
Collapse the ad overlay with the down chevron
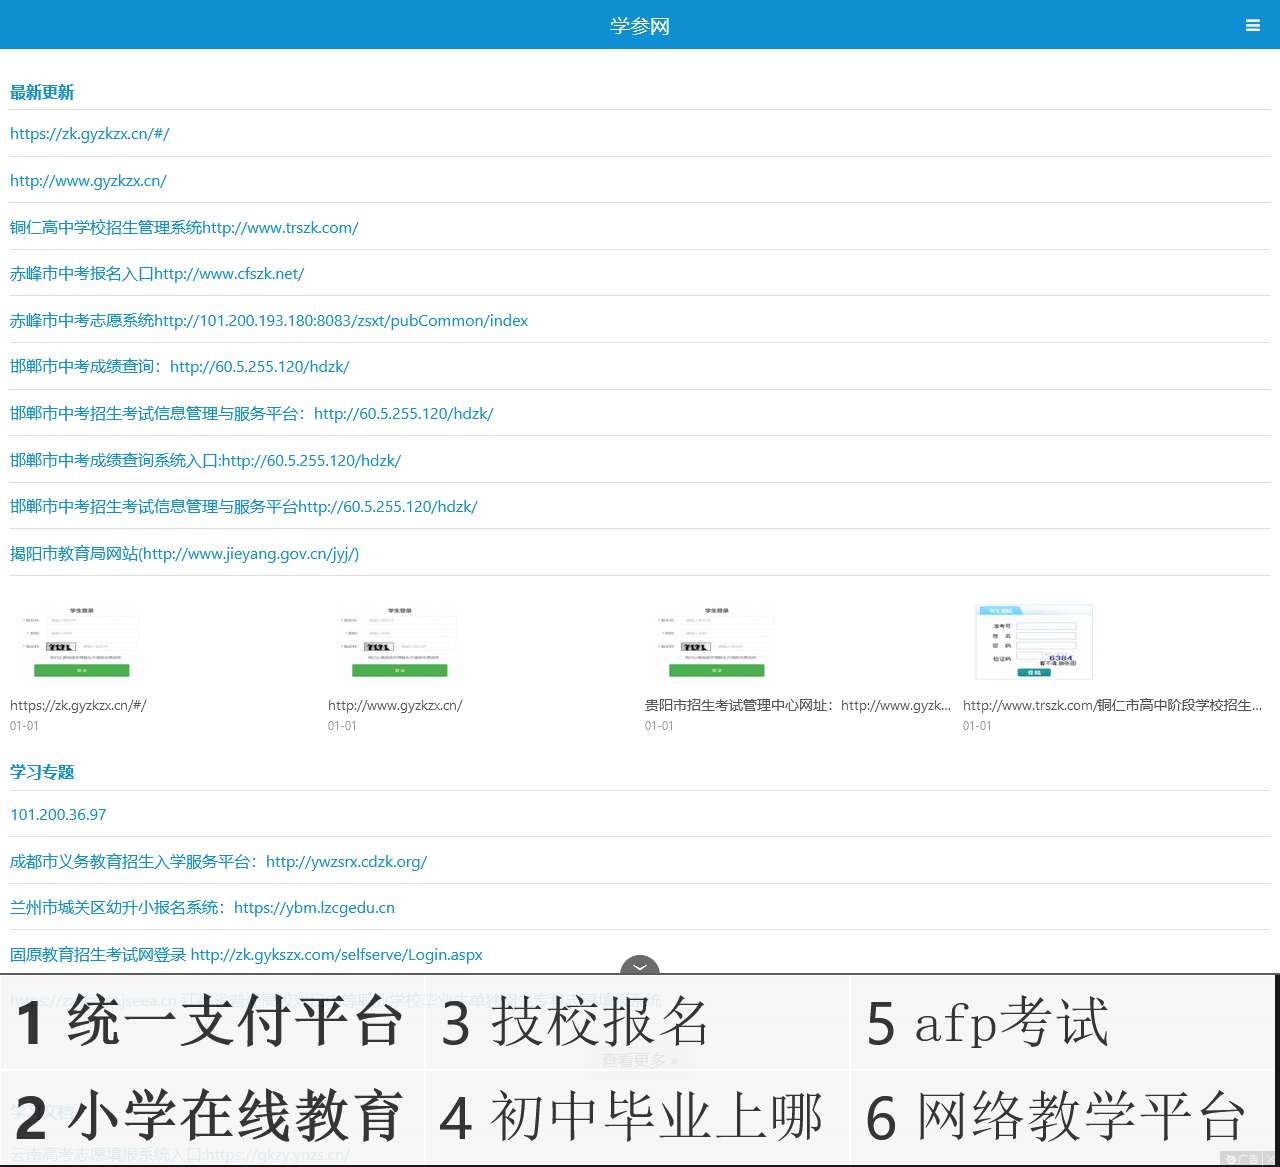pos(639,968)
